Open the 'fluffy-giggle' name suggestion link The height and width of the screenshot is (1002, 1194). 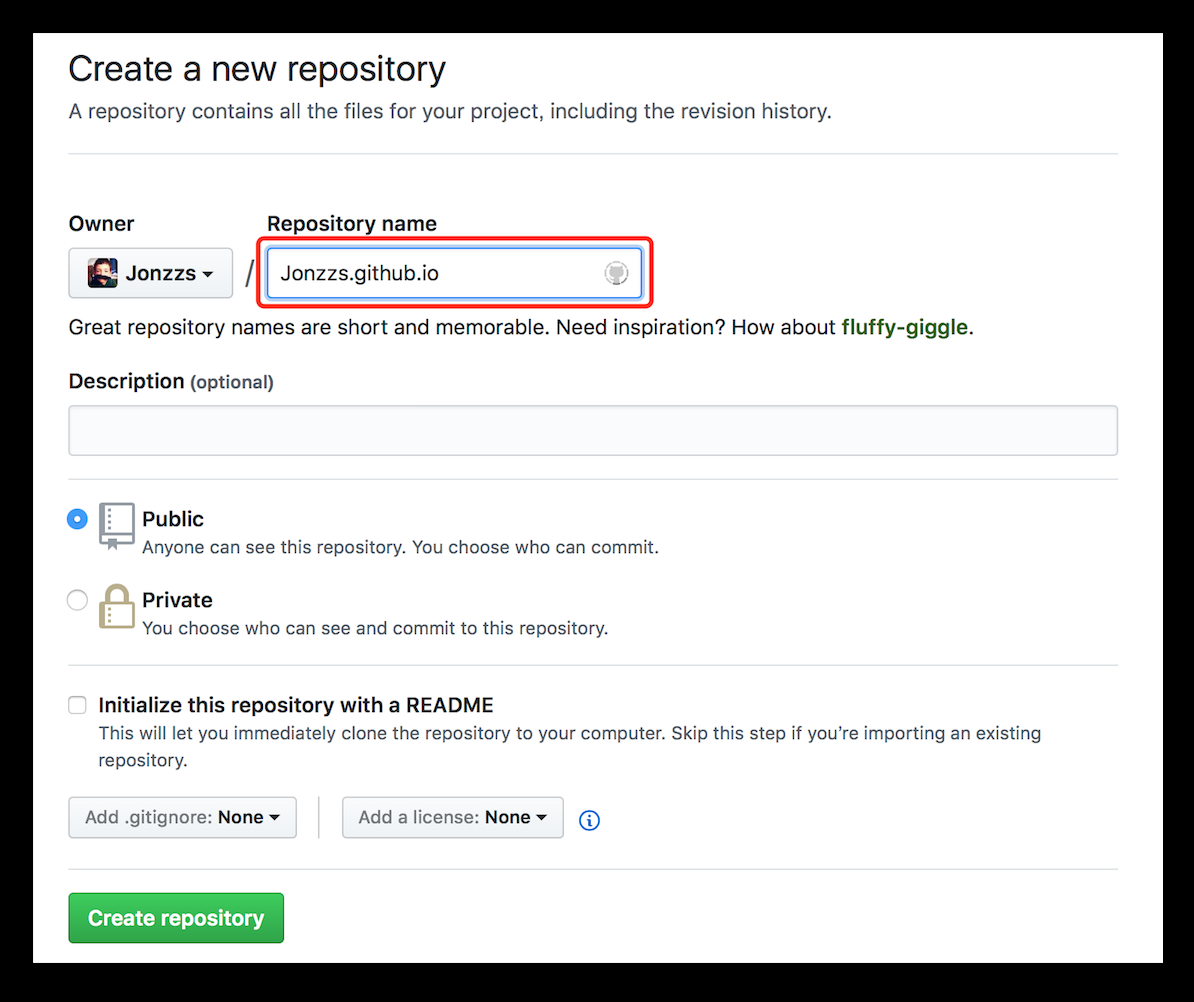point(904,326)
